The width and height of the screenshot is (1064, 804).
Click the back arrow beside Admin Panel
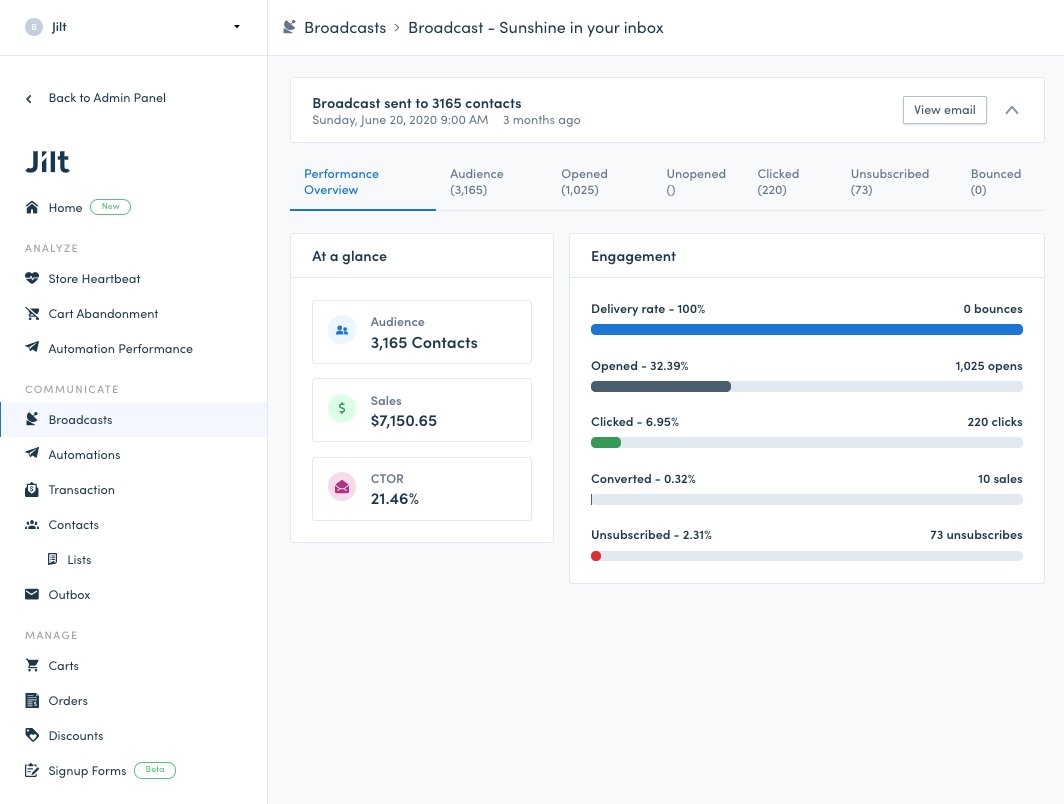28,99
